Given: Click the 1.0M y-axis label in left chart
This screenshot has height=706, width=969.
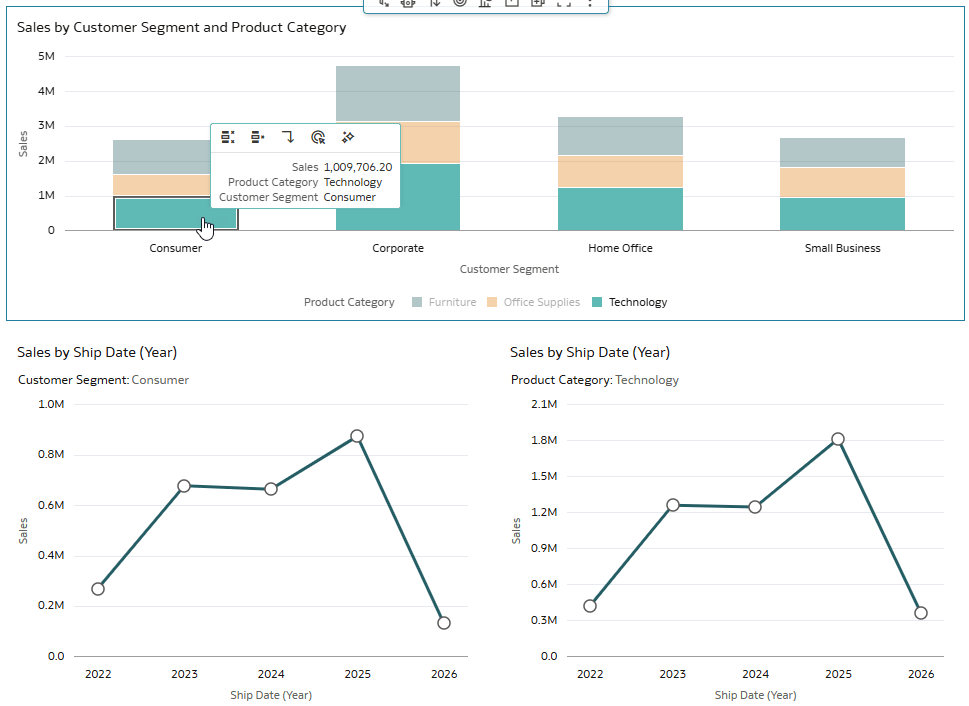Looking at the screenshot, I should [x=51, y=404].
